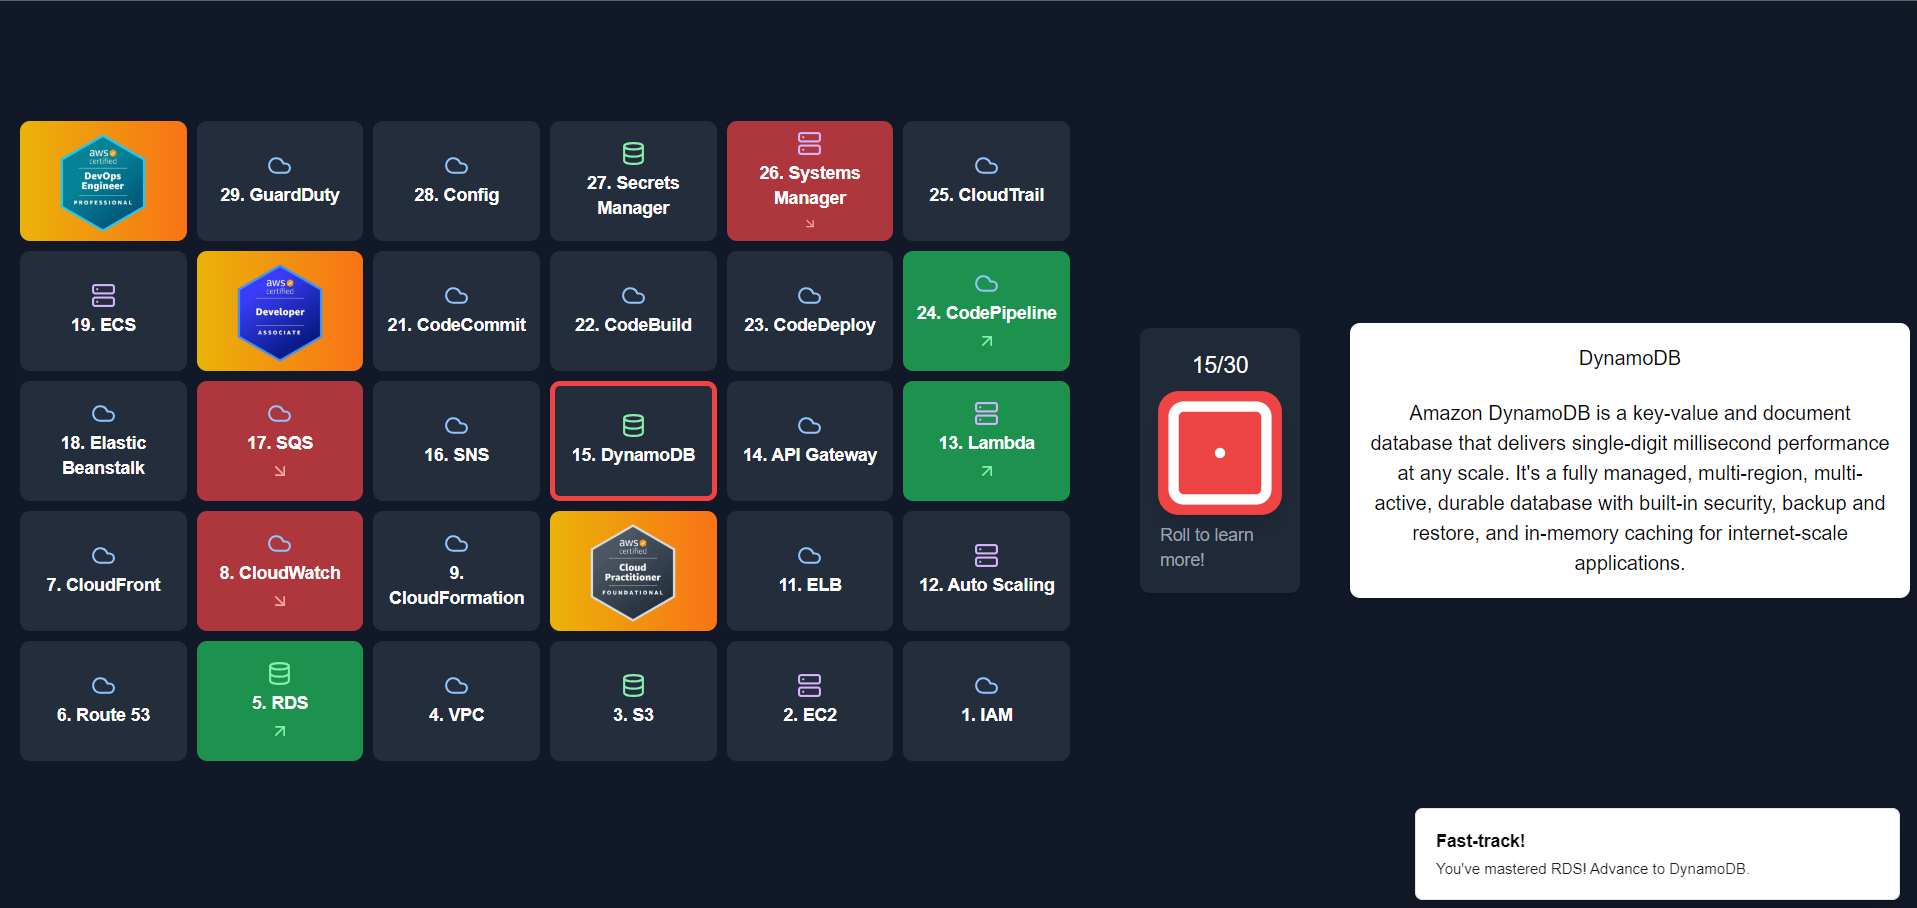Click the "9. CloudFormation" label
The image size is (1917, 908).
point(457,585)
